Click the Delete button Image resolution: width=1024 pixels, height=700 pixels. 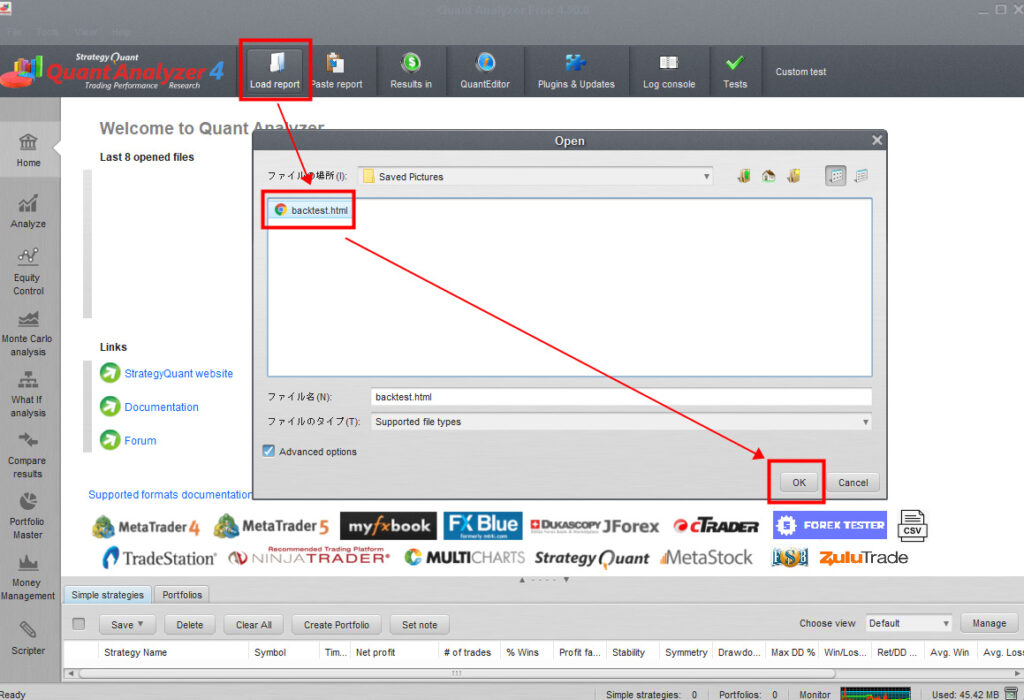[x=189, y=625]
